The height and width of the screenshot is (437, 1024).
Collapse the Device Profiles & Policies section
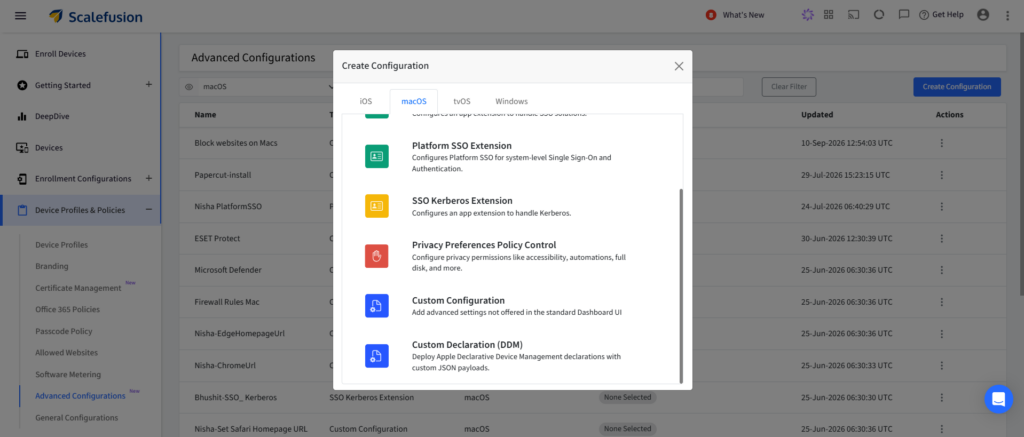[148, 210]
